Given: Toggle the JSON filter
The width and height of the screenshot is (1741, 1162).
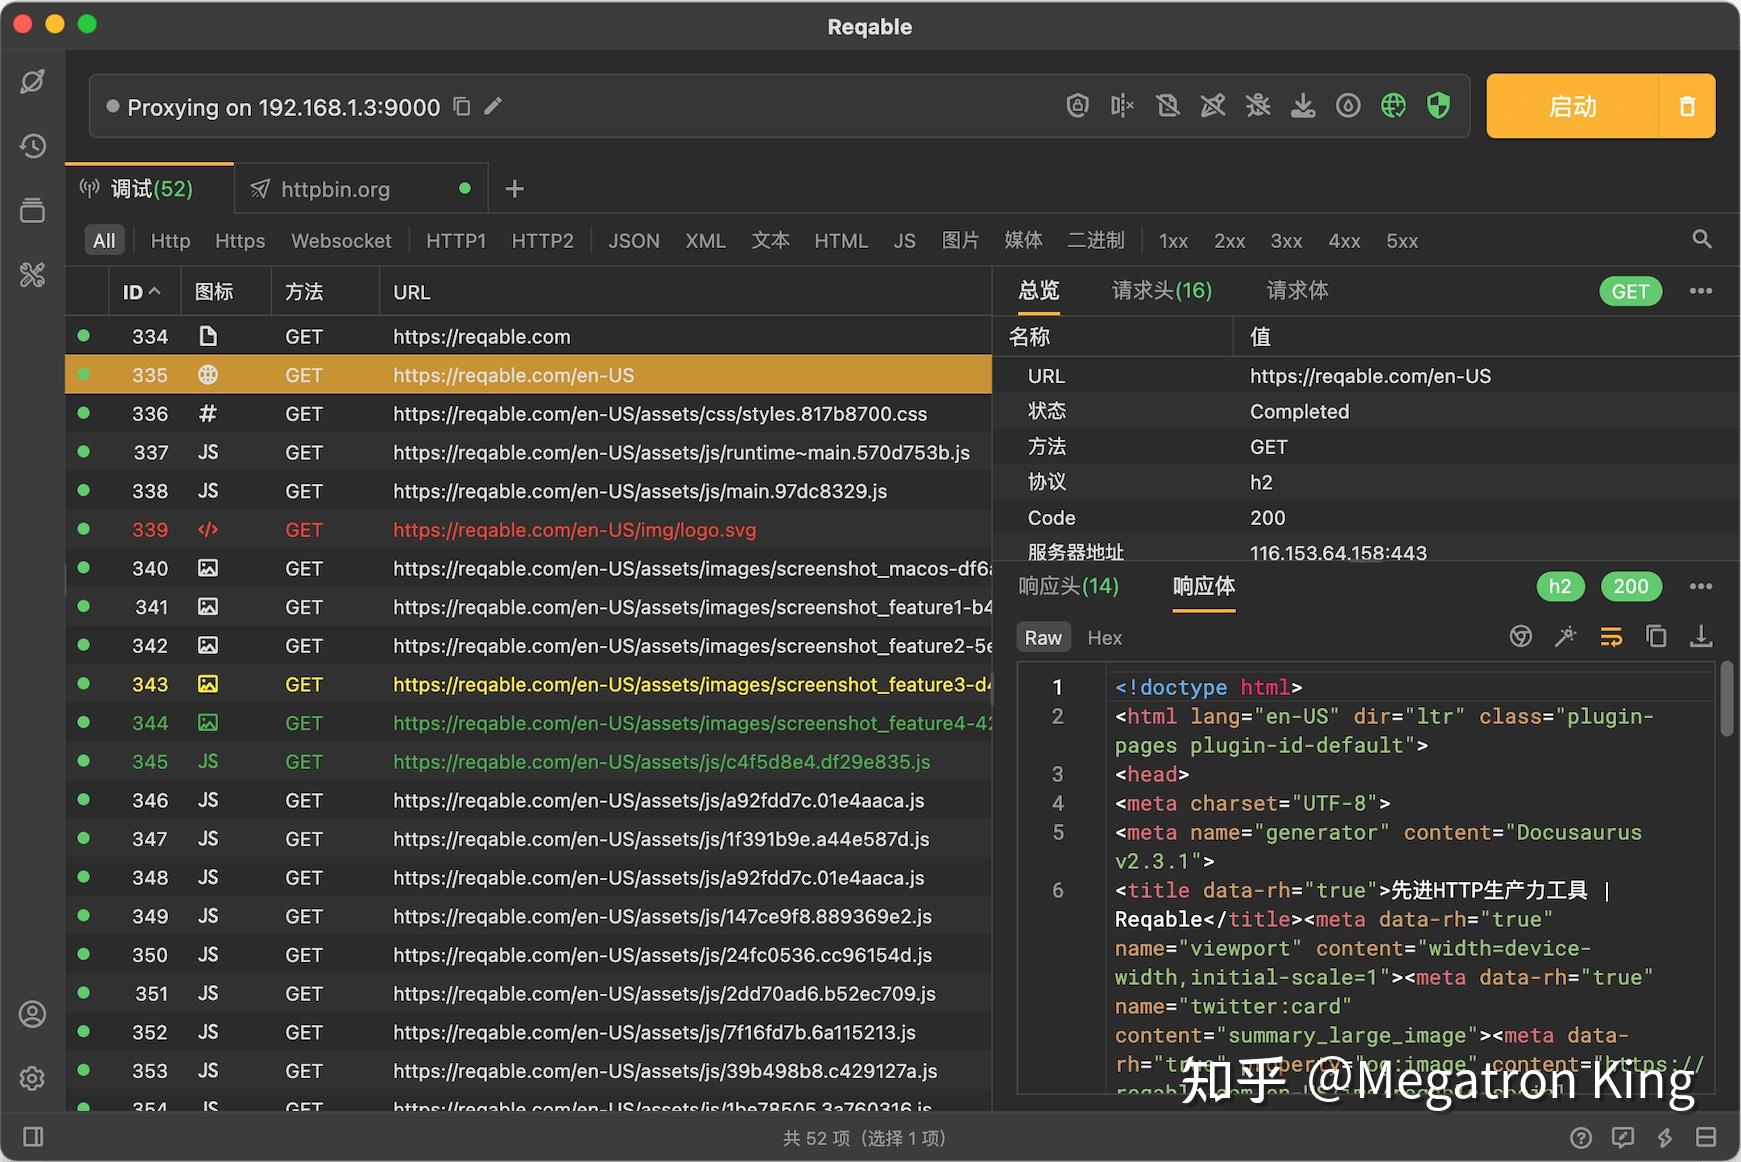Looking at the screenshot, I should click(x=634, y=240).
